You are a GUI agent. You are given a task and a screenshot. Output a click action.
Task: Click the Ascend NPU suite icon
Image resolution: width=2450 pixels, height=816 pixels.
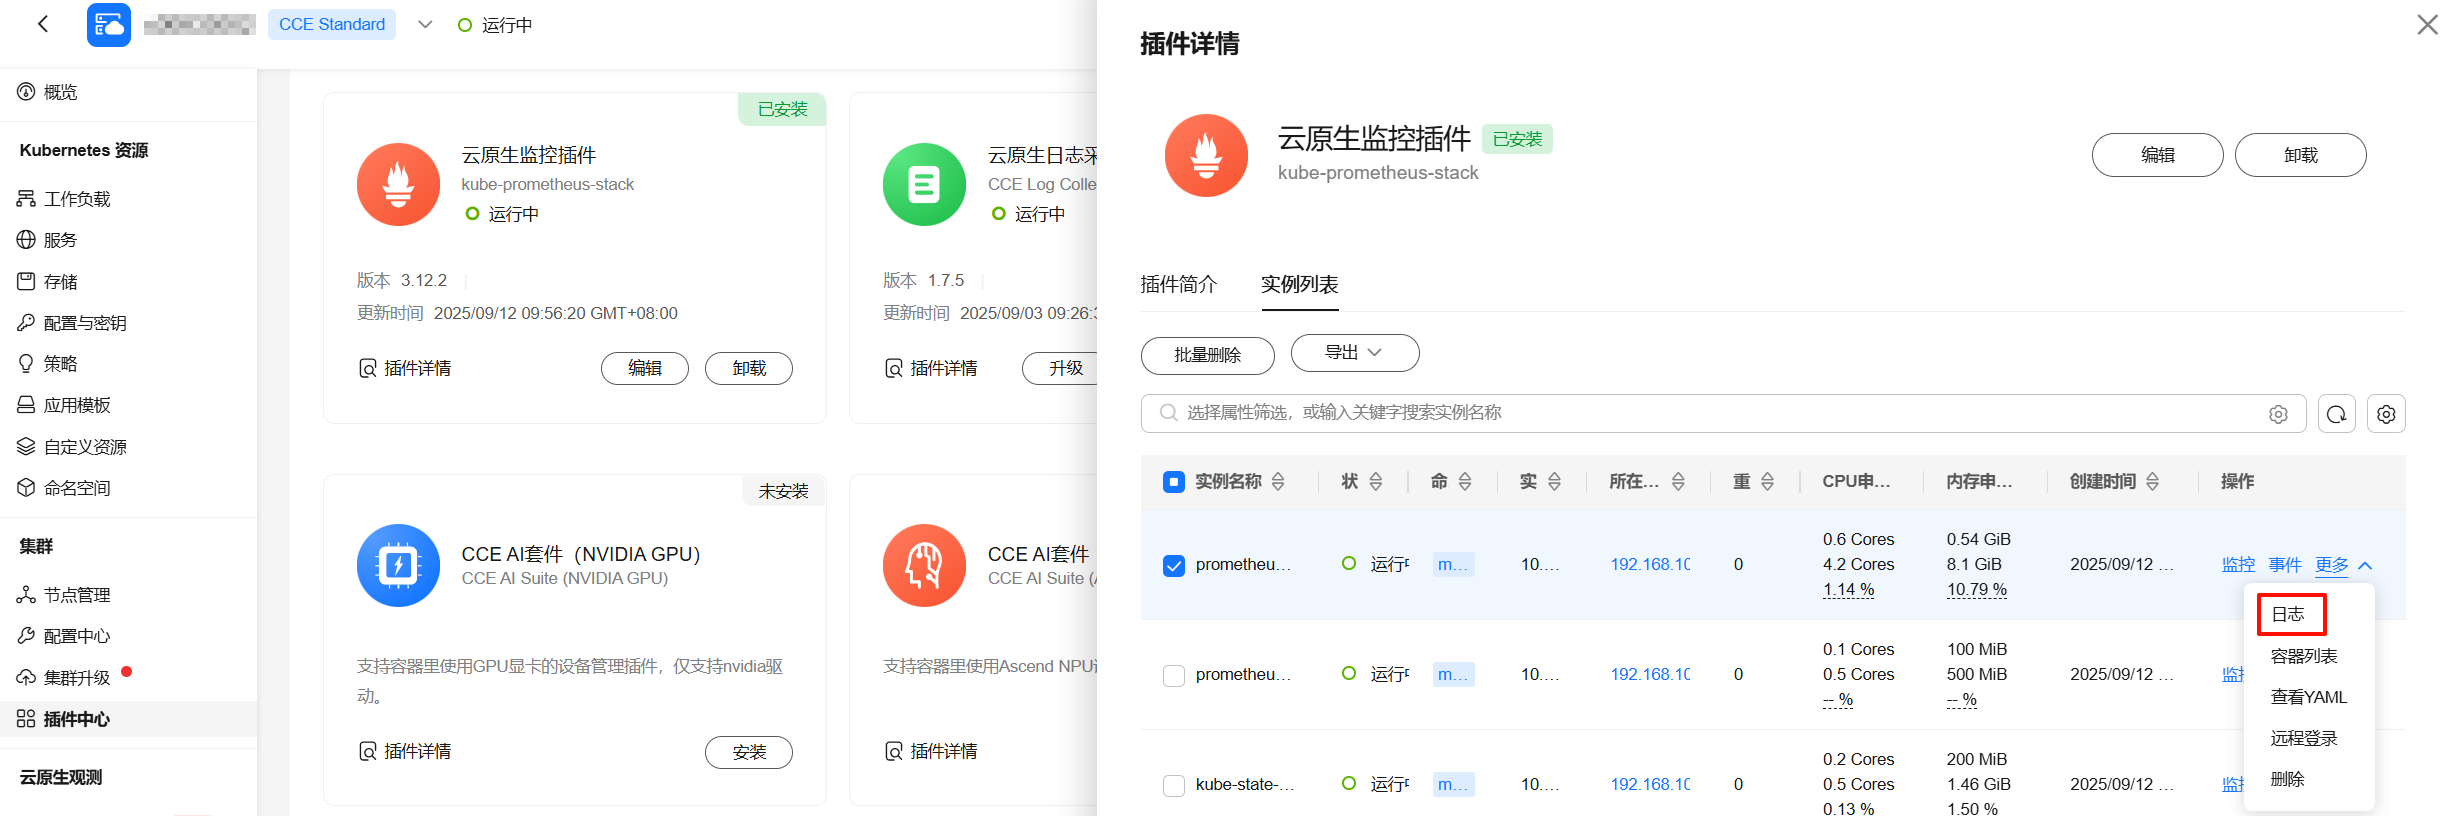tap(924, 565)
